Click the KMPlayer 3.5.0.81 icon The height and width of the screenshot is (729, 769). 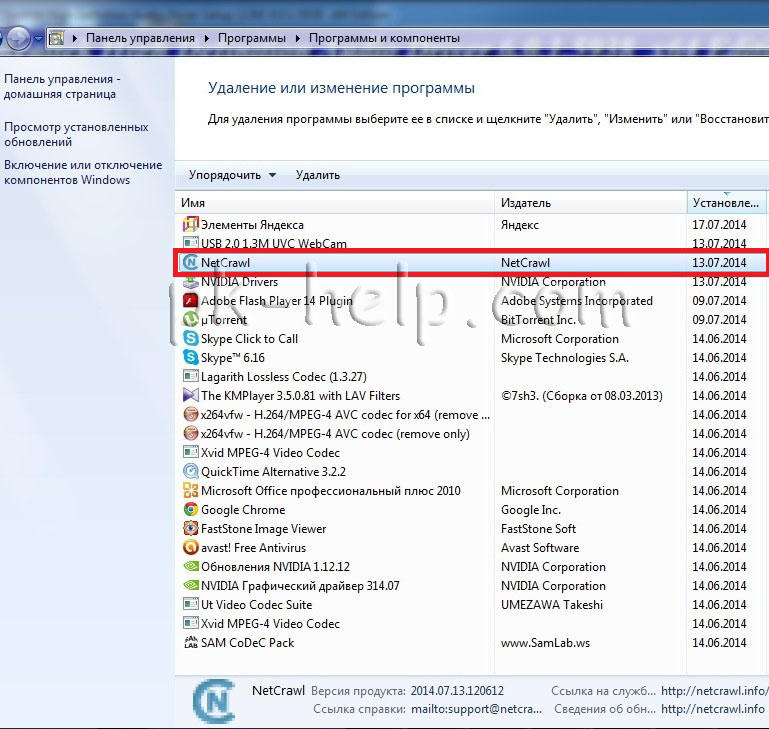point(190,396)
